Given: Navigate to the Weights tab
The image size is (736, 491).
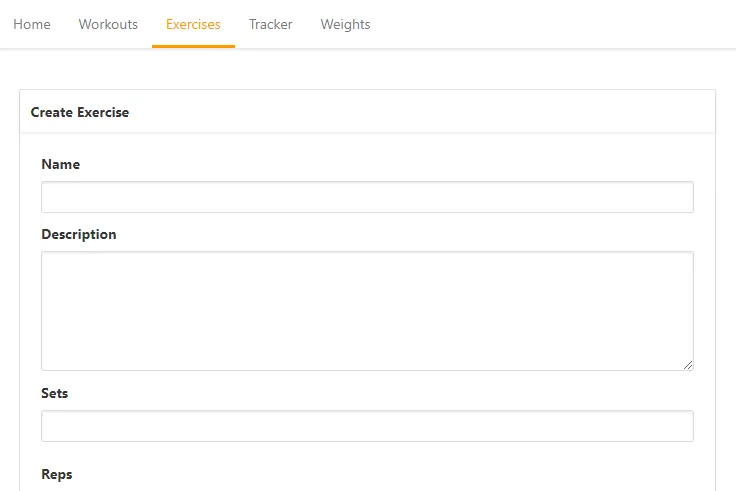Looking at the screenshot, I should coord(345,24).
